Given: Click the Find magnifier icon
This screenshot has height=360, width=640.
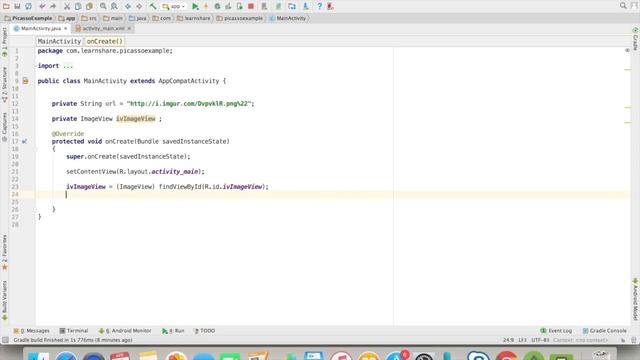Looking at the screenshot, I should coord(103,6).
